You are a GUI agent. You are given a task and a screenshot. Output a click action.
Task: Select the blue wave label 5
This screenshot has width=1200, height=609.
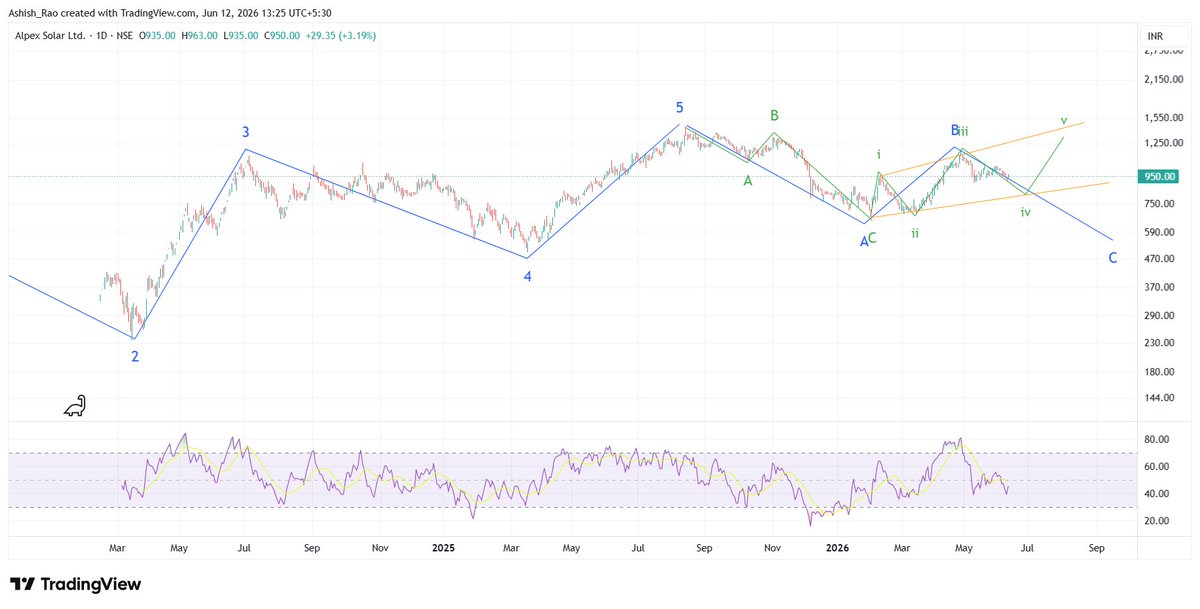click(679, 107)
